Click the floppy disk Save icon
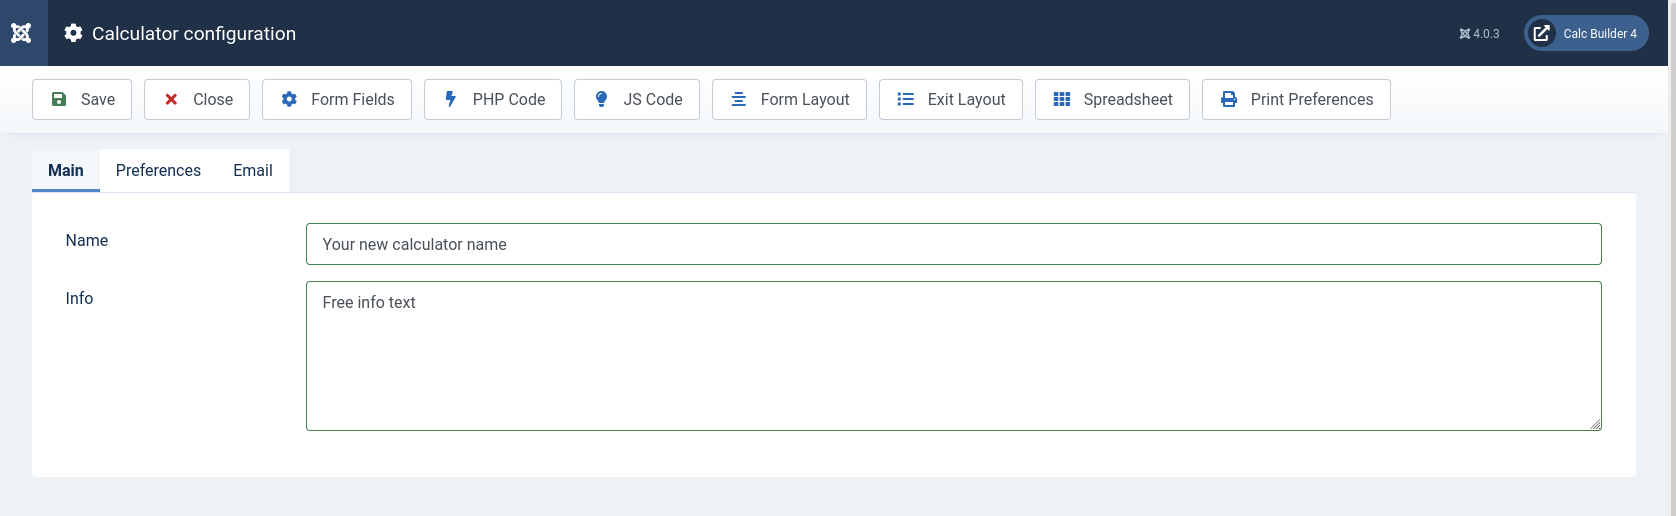The width and height of the screenshot is (1676, 516). click(x=59, y=99)
